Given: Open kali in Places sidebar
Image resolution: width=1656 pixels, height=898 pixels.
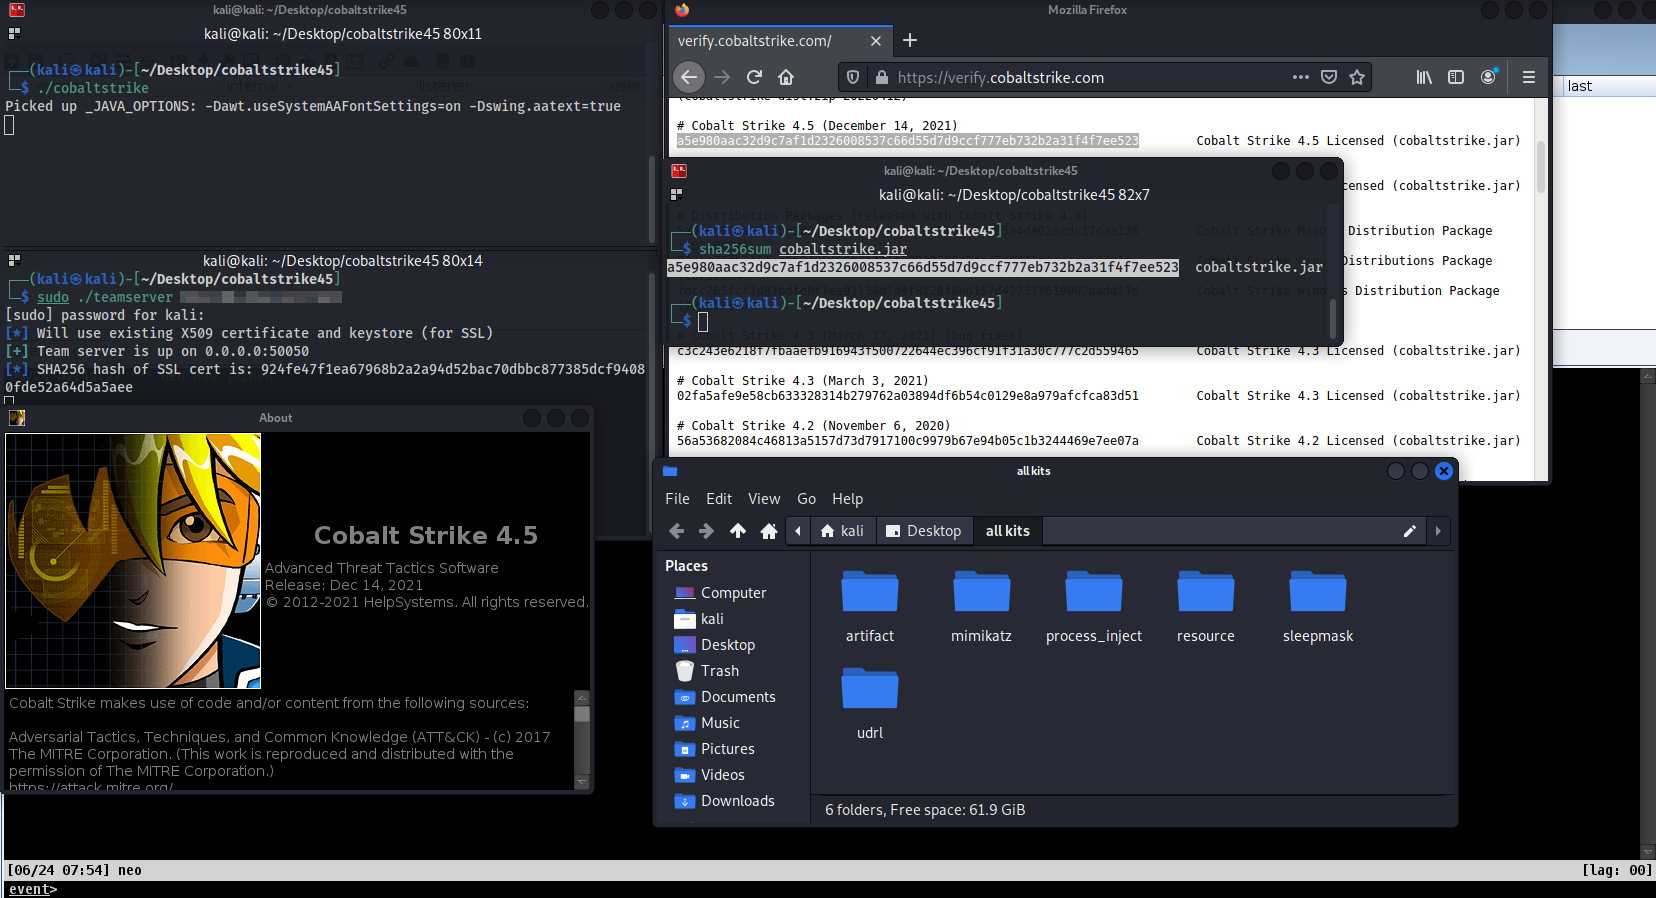Looking at the screenshot, I should pyautogui.click(x=712, y=619).
